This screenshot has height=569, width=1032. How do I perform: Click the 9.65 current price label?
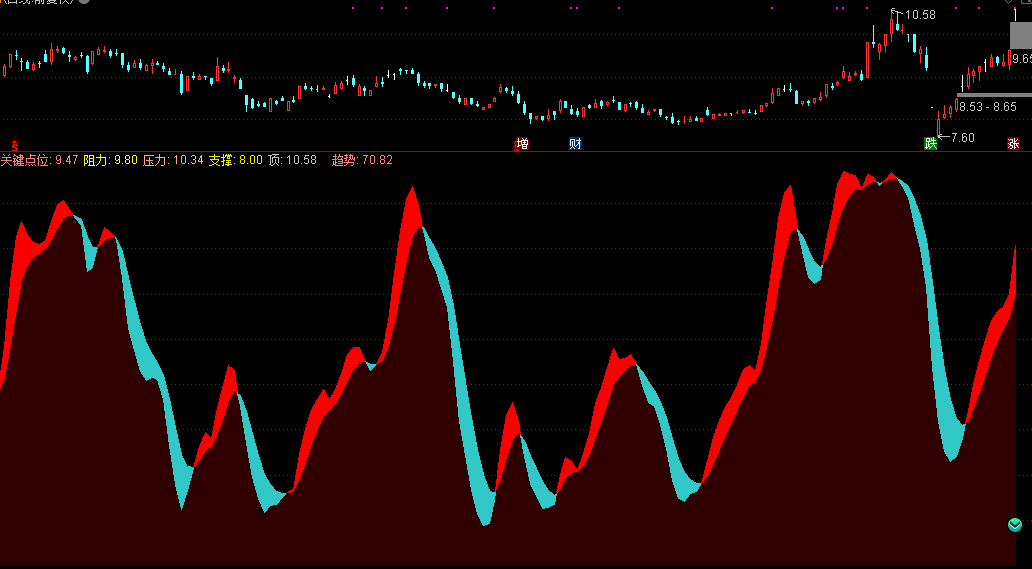click(1021, 60)
